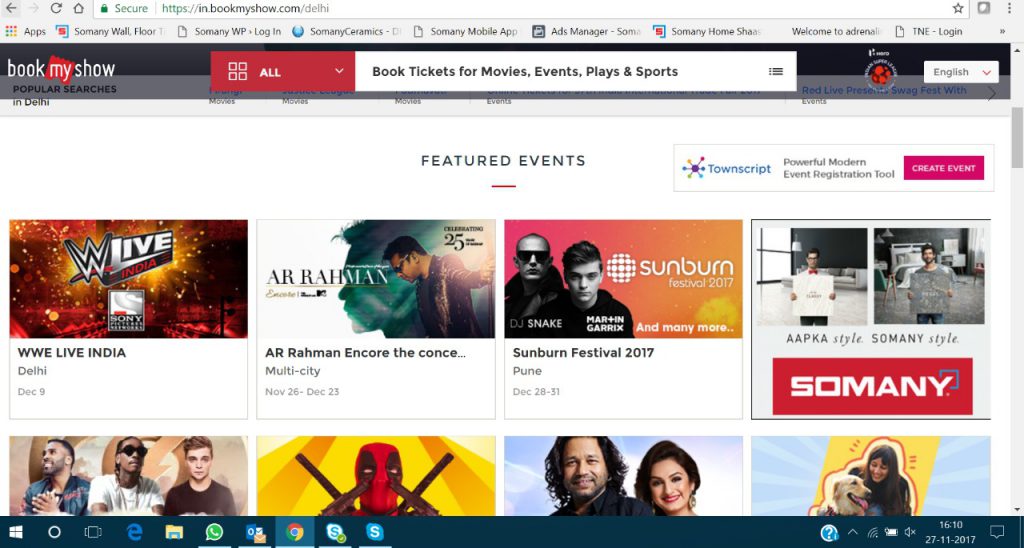
Task: Click the Townscript logo
Action: coord(726,168)
